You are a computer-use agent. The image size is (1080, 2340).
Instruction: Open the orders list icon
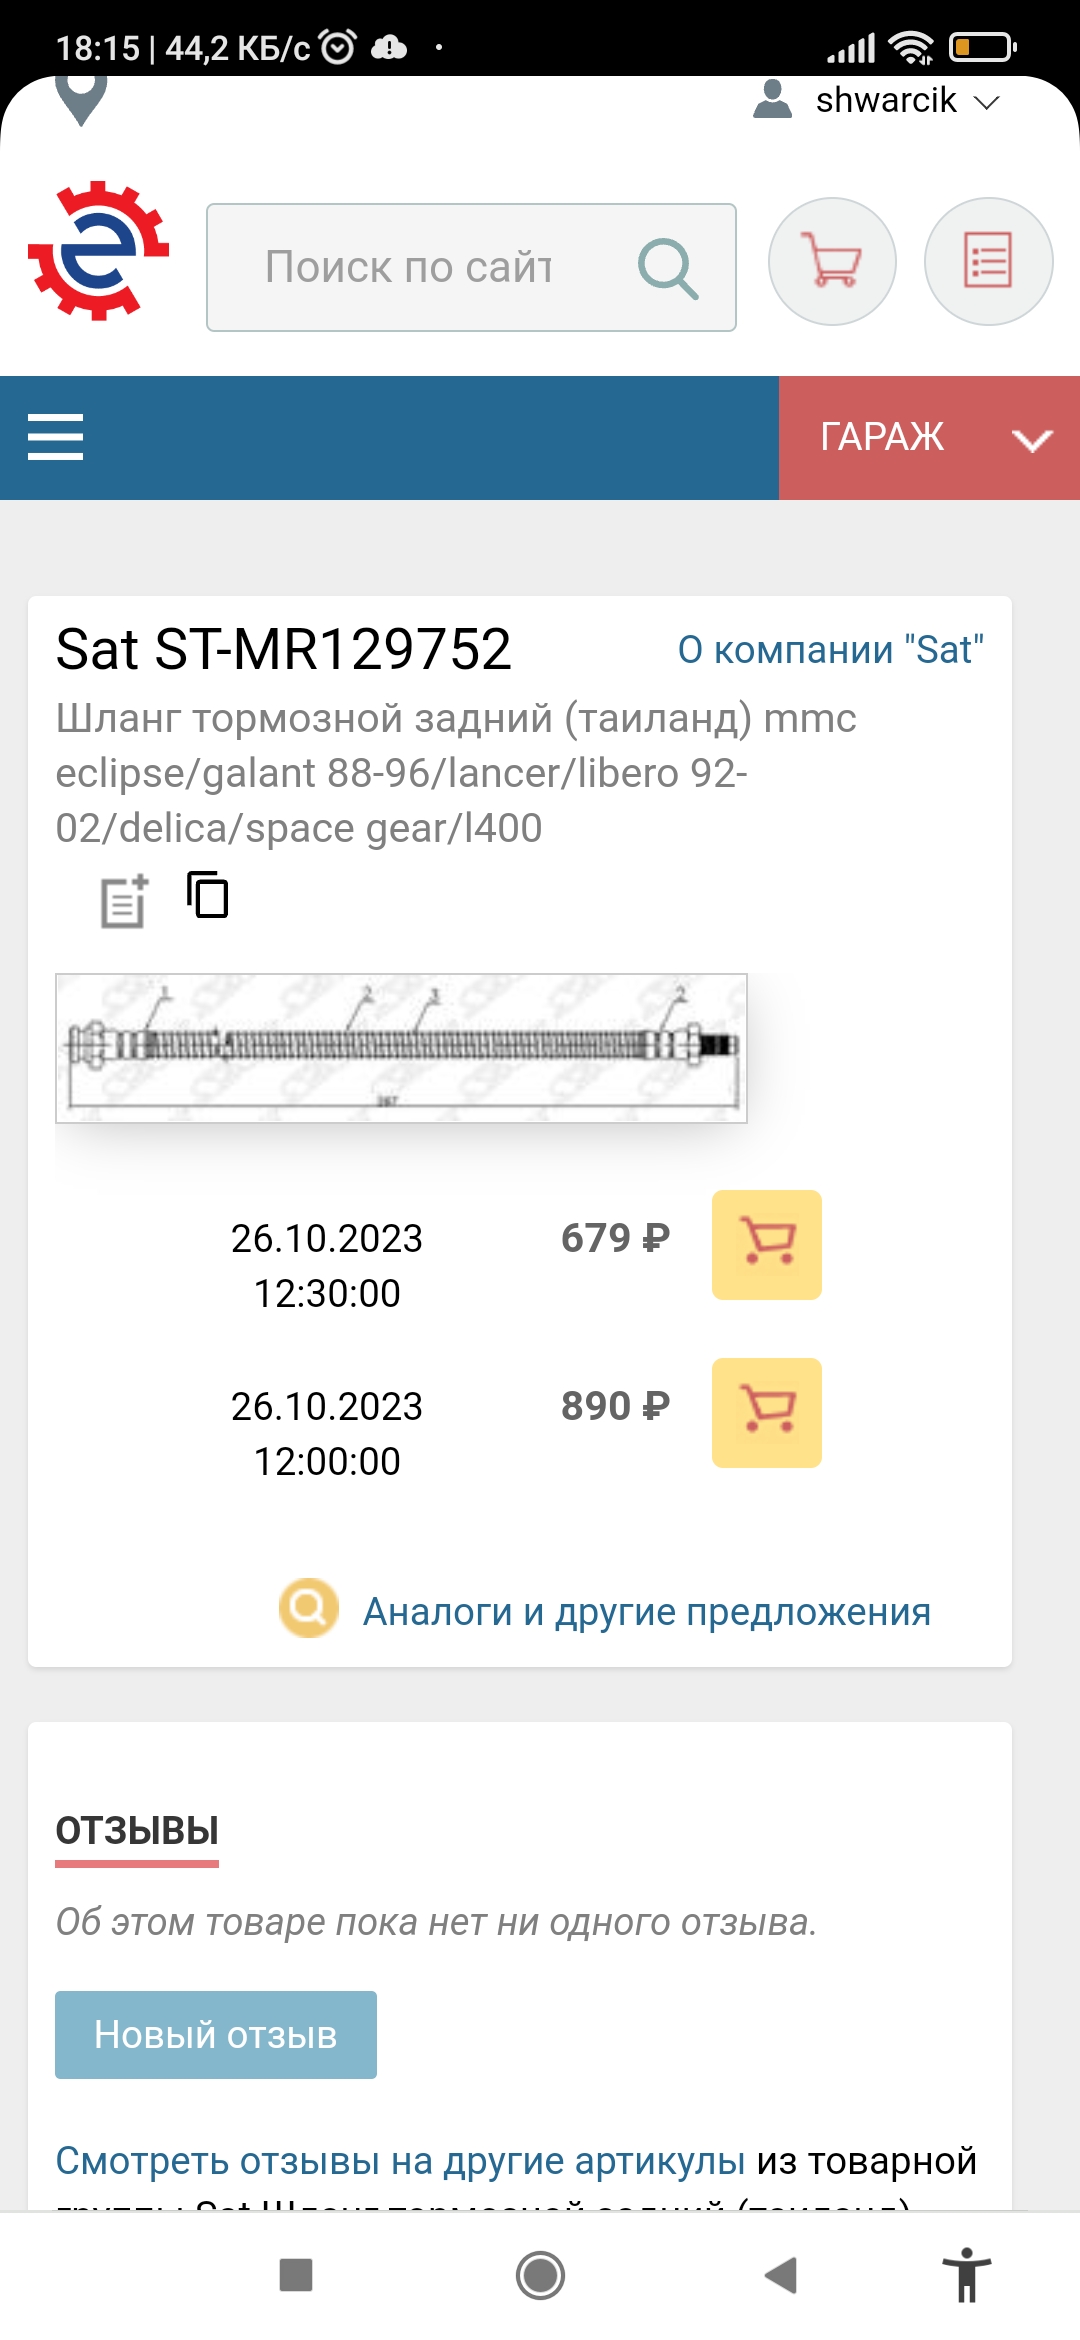[x=988, y=262]
